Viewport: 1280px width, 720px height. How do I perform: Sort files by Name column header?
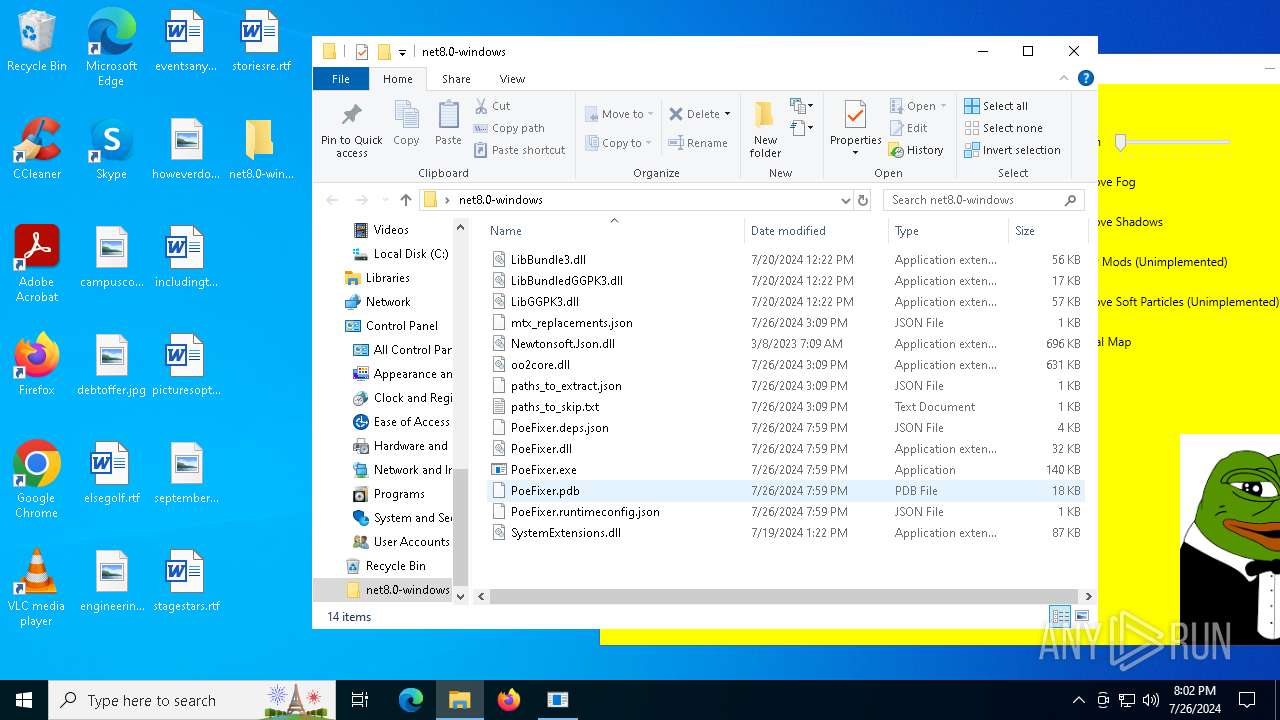[x=613, y=231]
